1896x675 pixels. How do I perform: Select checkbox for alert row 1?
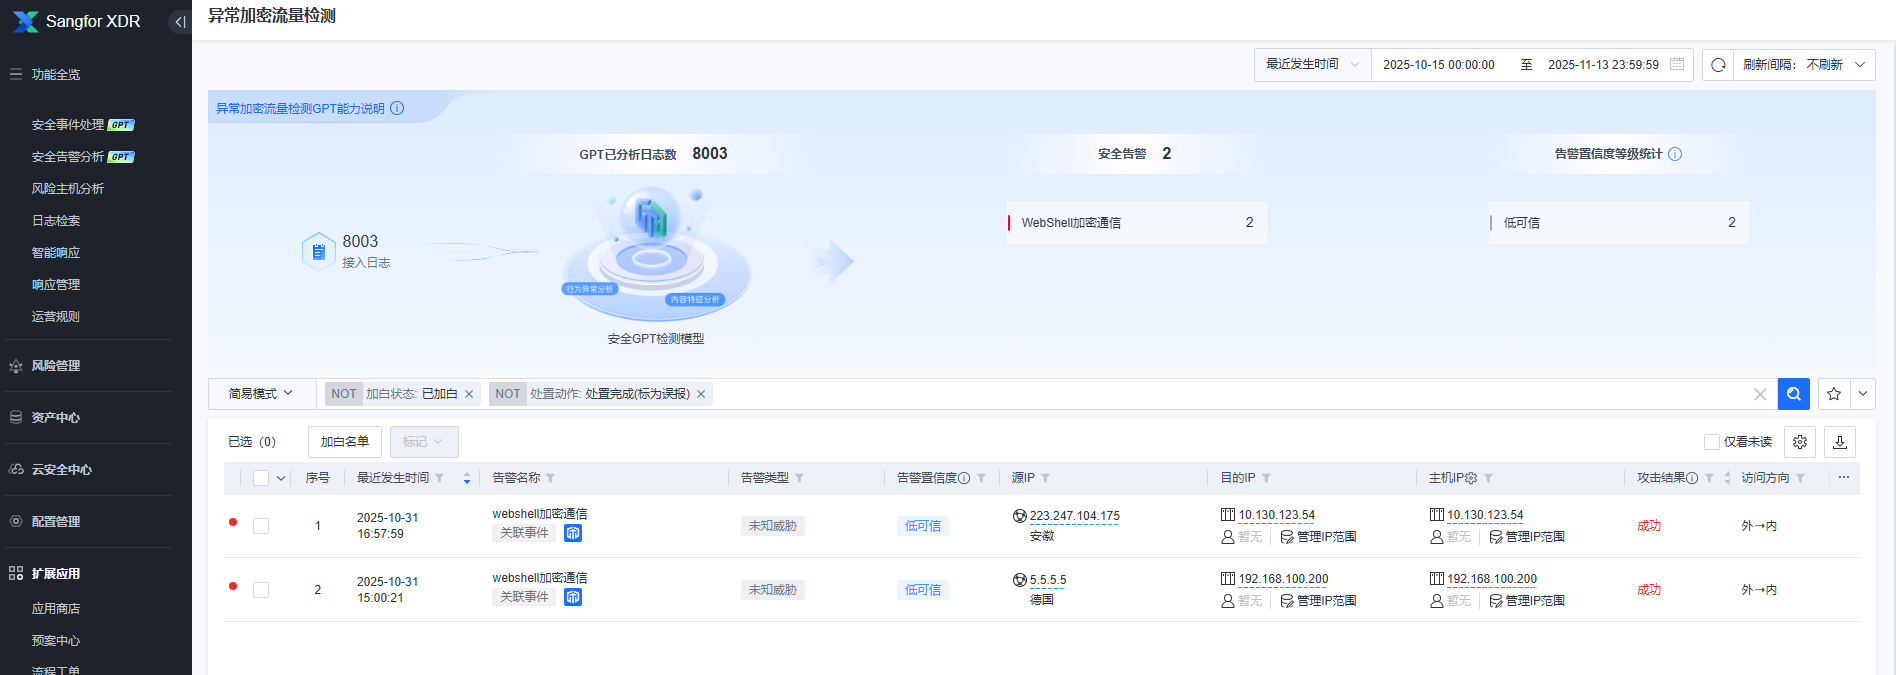tap(261, 526)
